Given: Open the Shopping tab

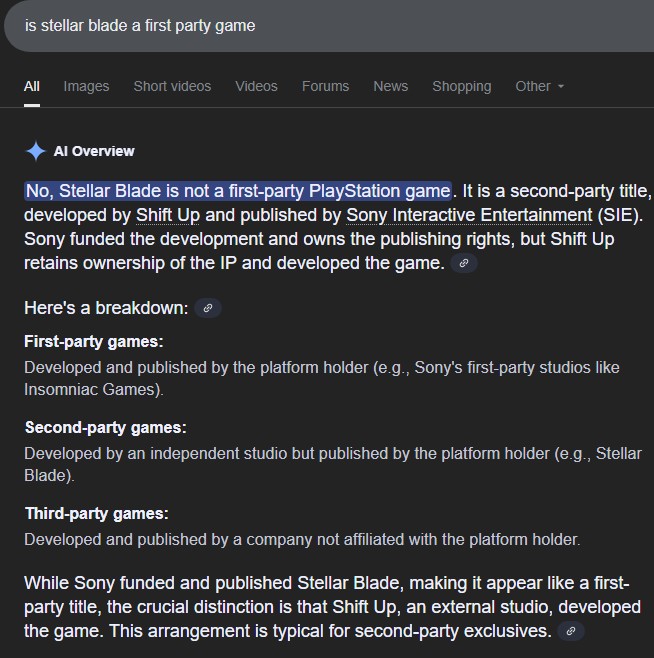Looking at the screenshot, I should click(462, 86).
